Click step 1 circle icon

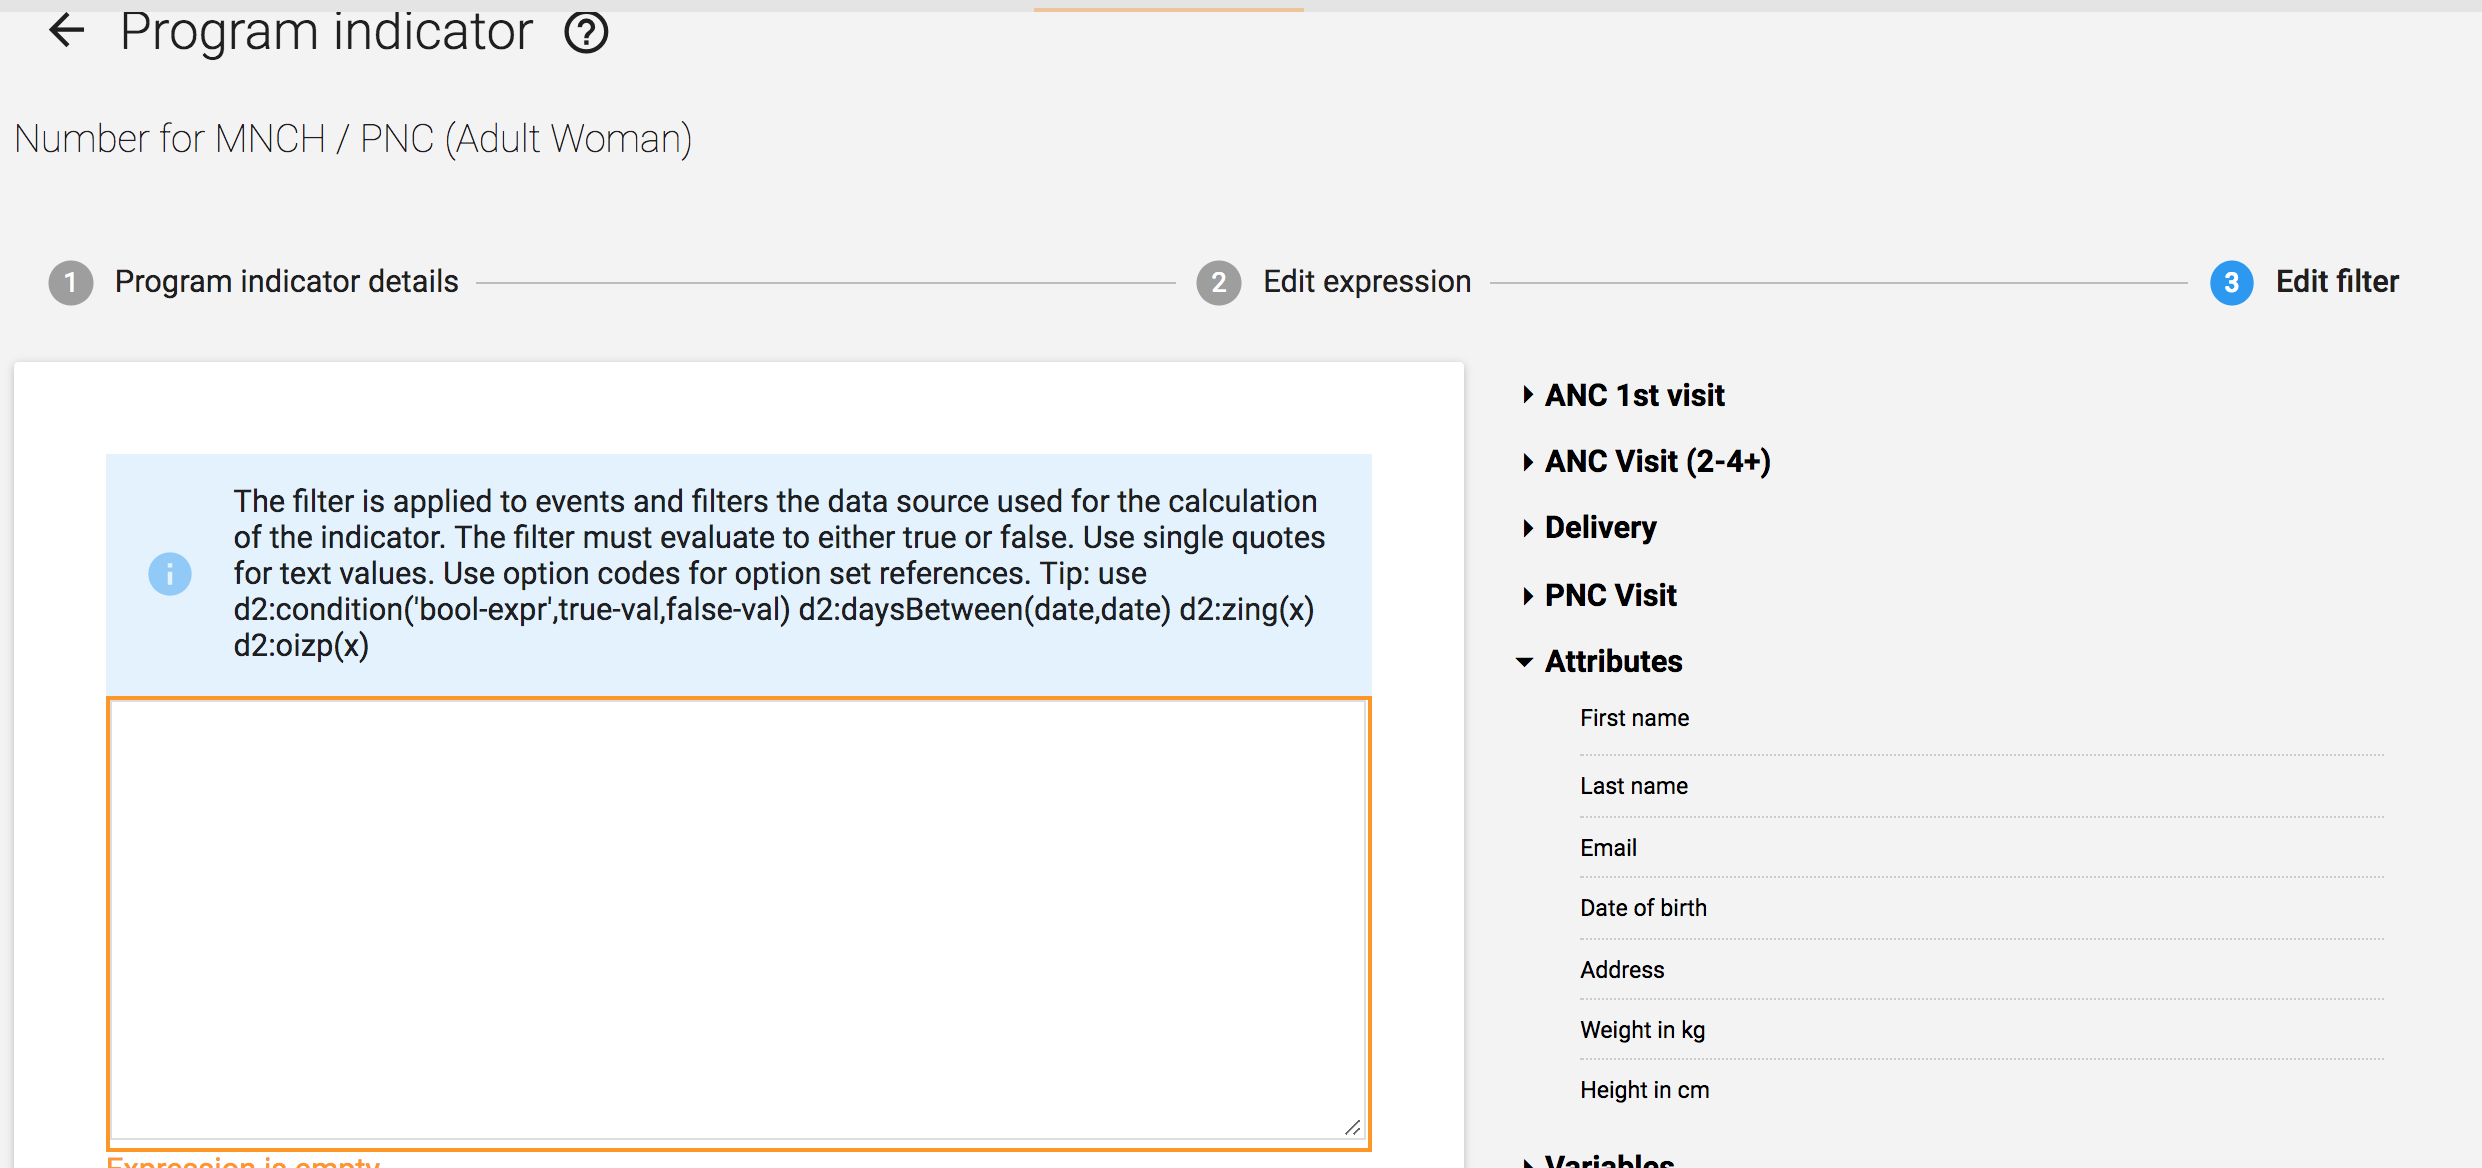(71, 283)
